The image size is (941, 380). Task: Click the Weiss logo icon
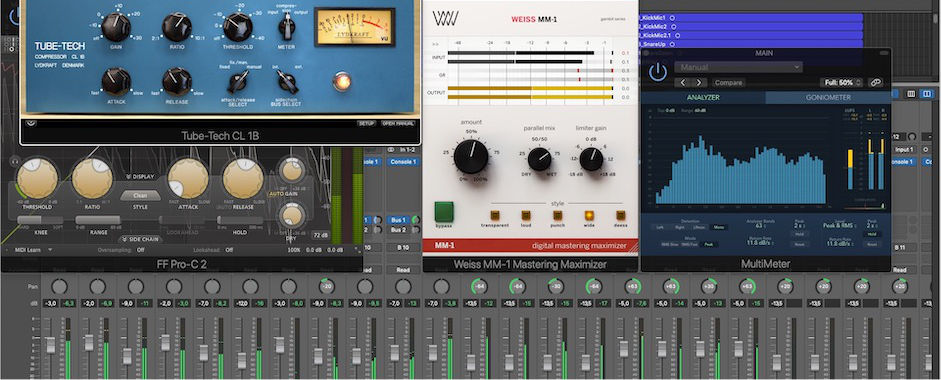[x=445, y=19]
